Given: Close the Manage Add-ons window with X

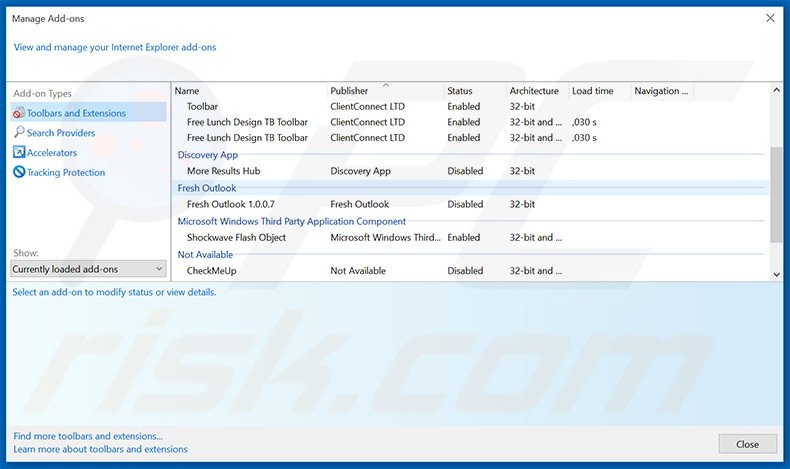Looking at the screenshot, I should click(x=770, y=18).
